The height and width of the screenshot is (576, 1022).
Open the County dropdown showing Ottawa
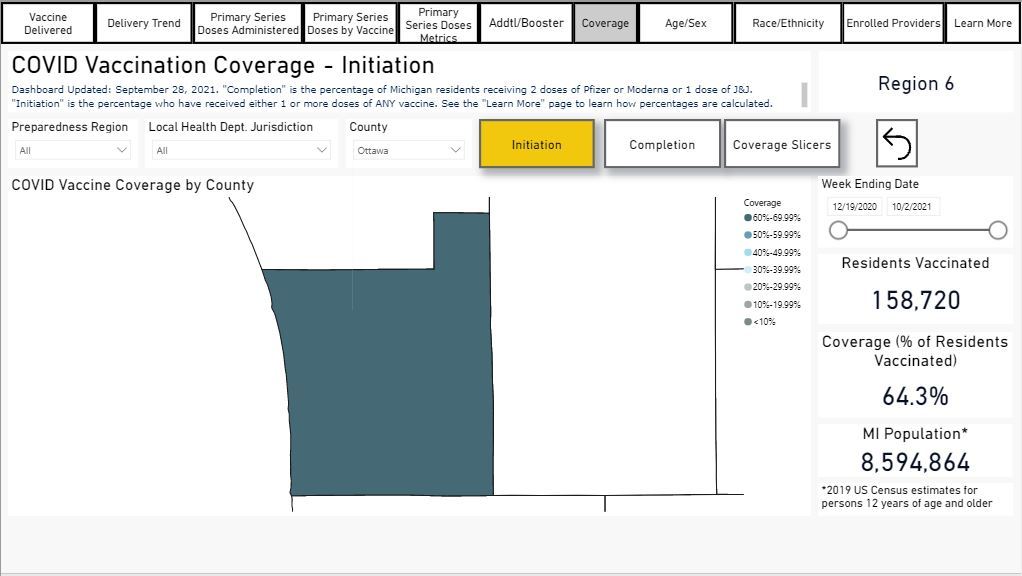(x=408, y=150)
